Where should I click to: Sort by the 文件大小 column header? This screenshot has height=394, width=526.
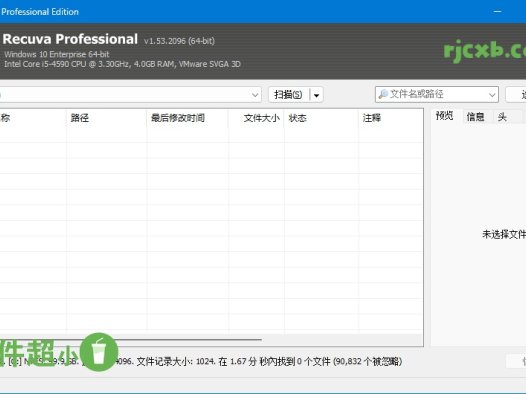[256, 118]
